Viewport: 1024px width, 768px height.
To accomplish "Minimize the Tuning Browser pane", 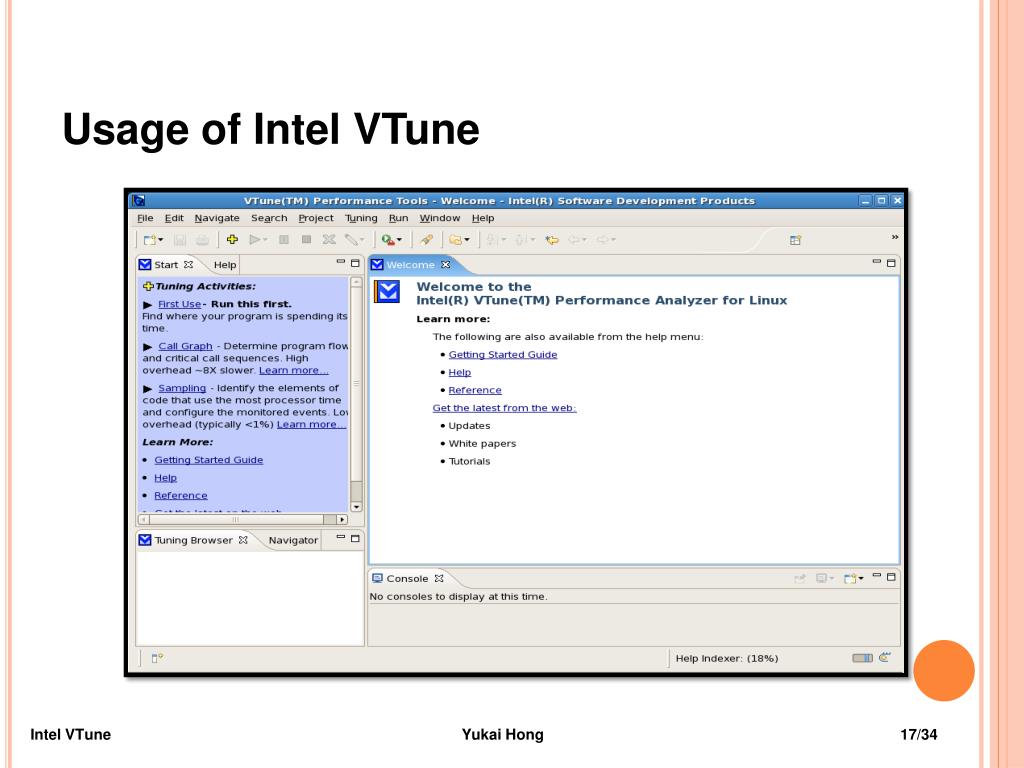I will coord(340,537).
